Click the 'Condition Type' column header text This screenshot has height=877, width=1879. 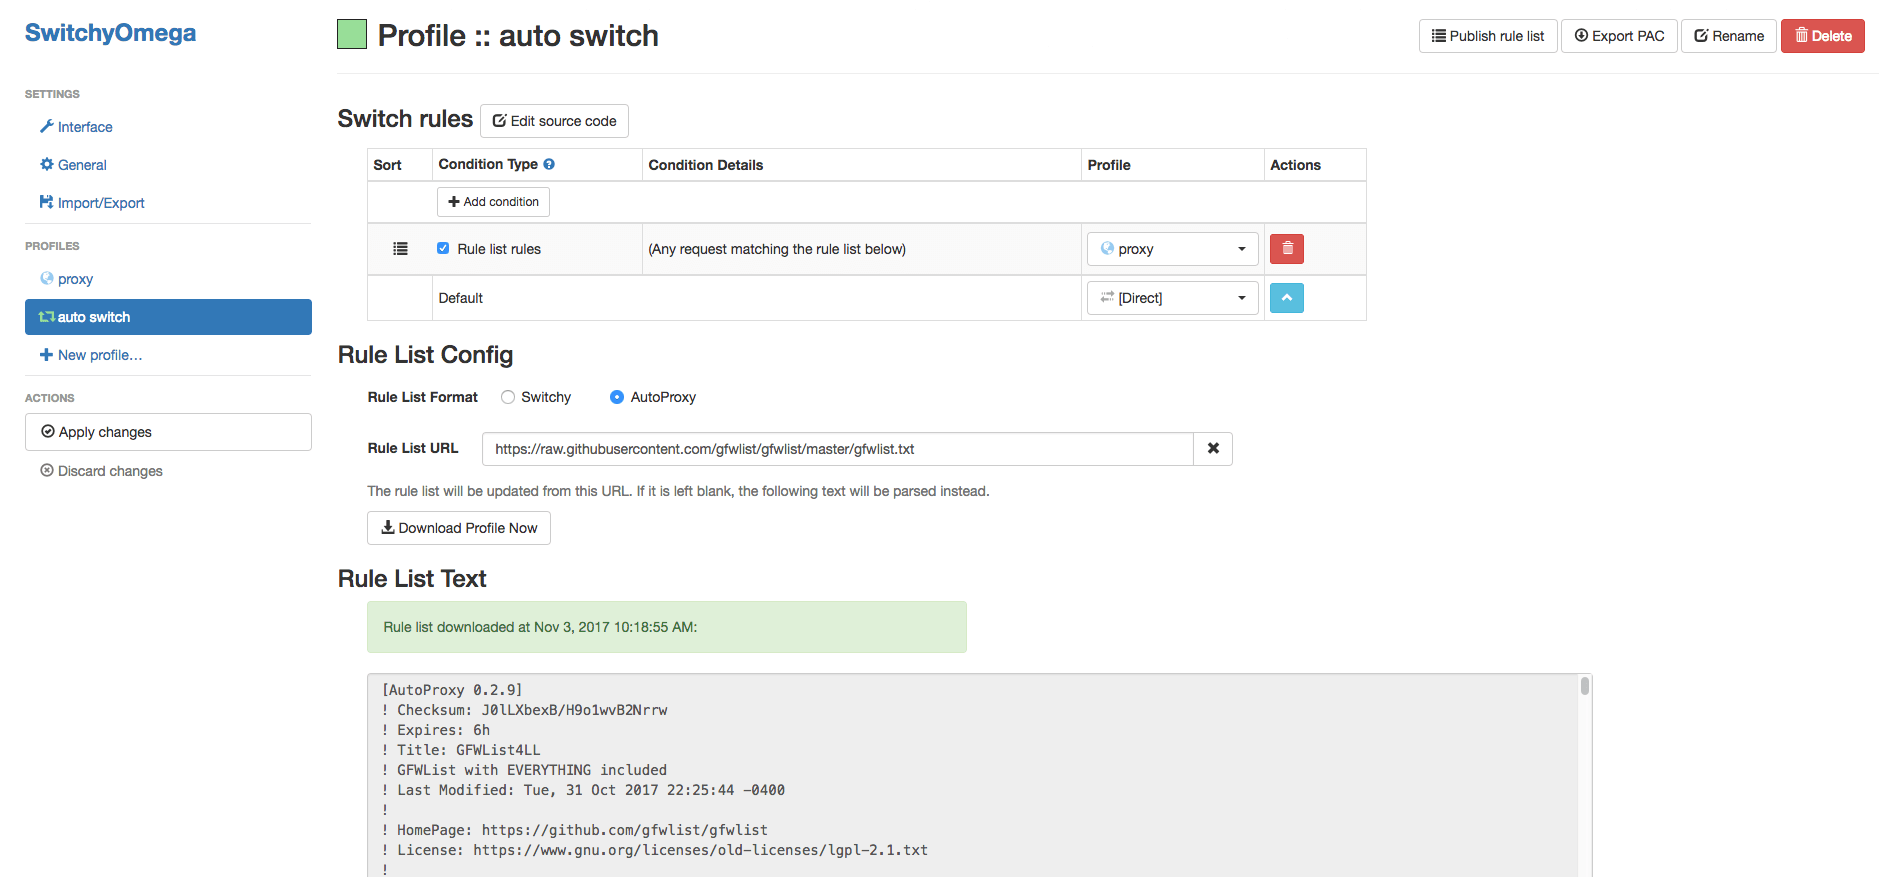(488, 164)
